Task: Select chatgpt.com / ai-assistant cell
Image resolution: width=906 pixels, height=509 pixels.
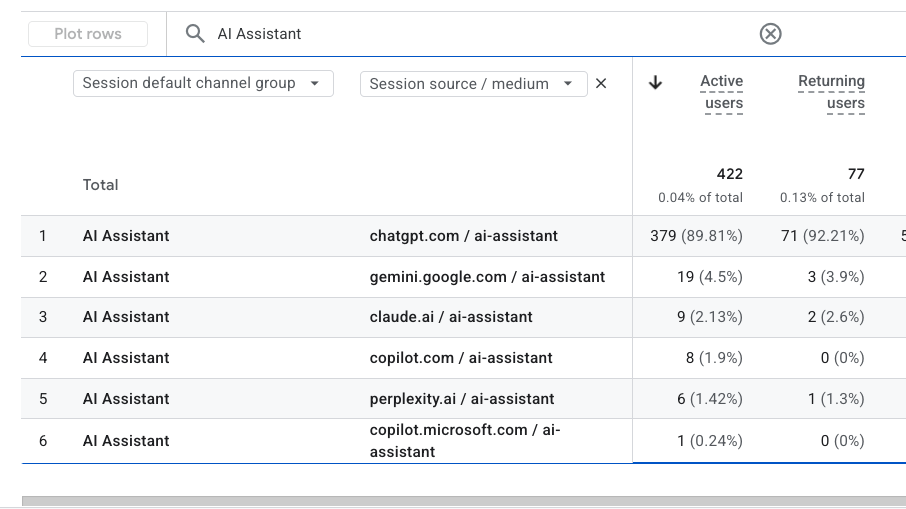Action: click(464, 236)
